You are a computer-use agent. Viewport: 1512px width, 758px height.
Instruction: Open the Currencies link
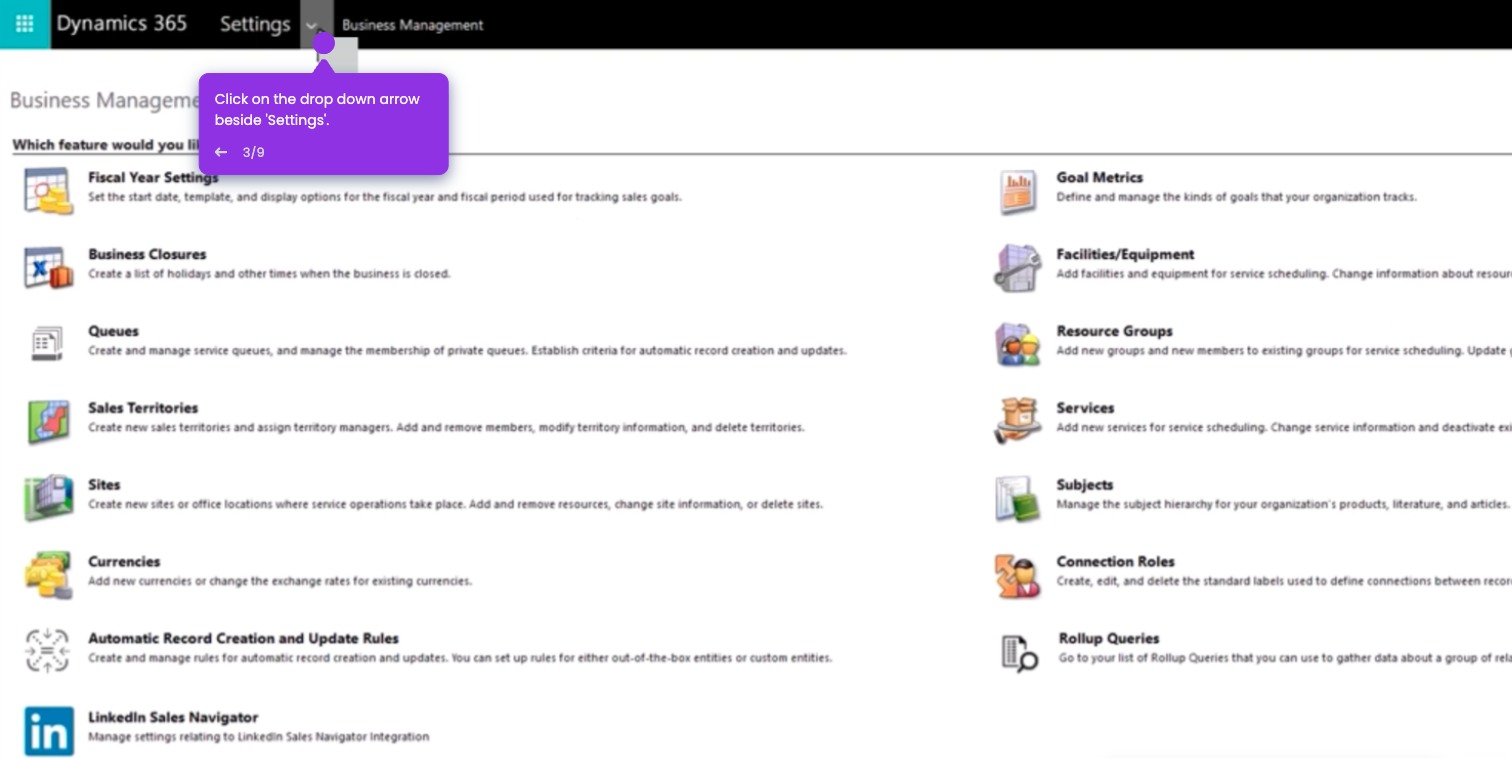(x=124, y=562)
